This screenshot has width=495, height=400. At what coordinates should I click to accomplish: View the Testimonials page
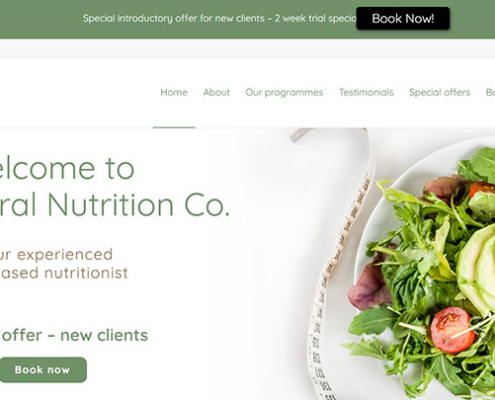(x=366, y=92)
